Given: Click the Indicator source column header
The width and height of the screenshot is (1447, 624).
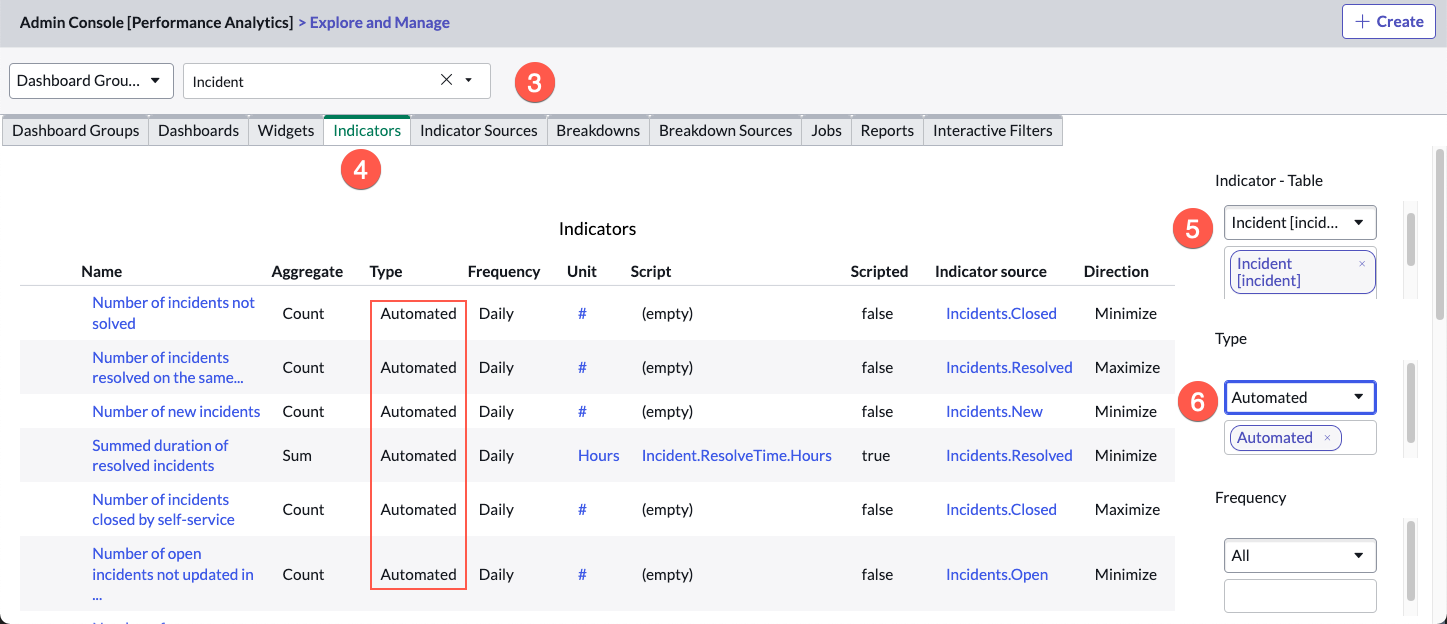Looking at the screenshot, I should click(991, 271).
